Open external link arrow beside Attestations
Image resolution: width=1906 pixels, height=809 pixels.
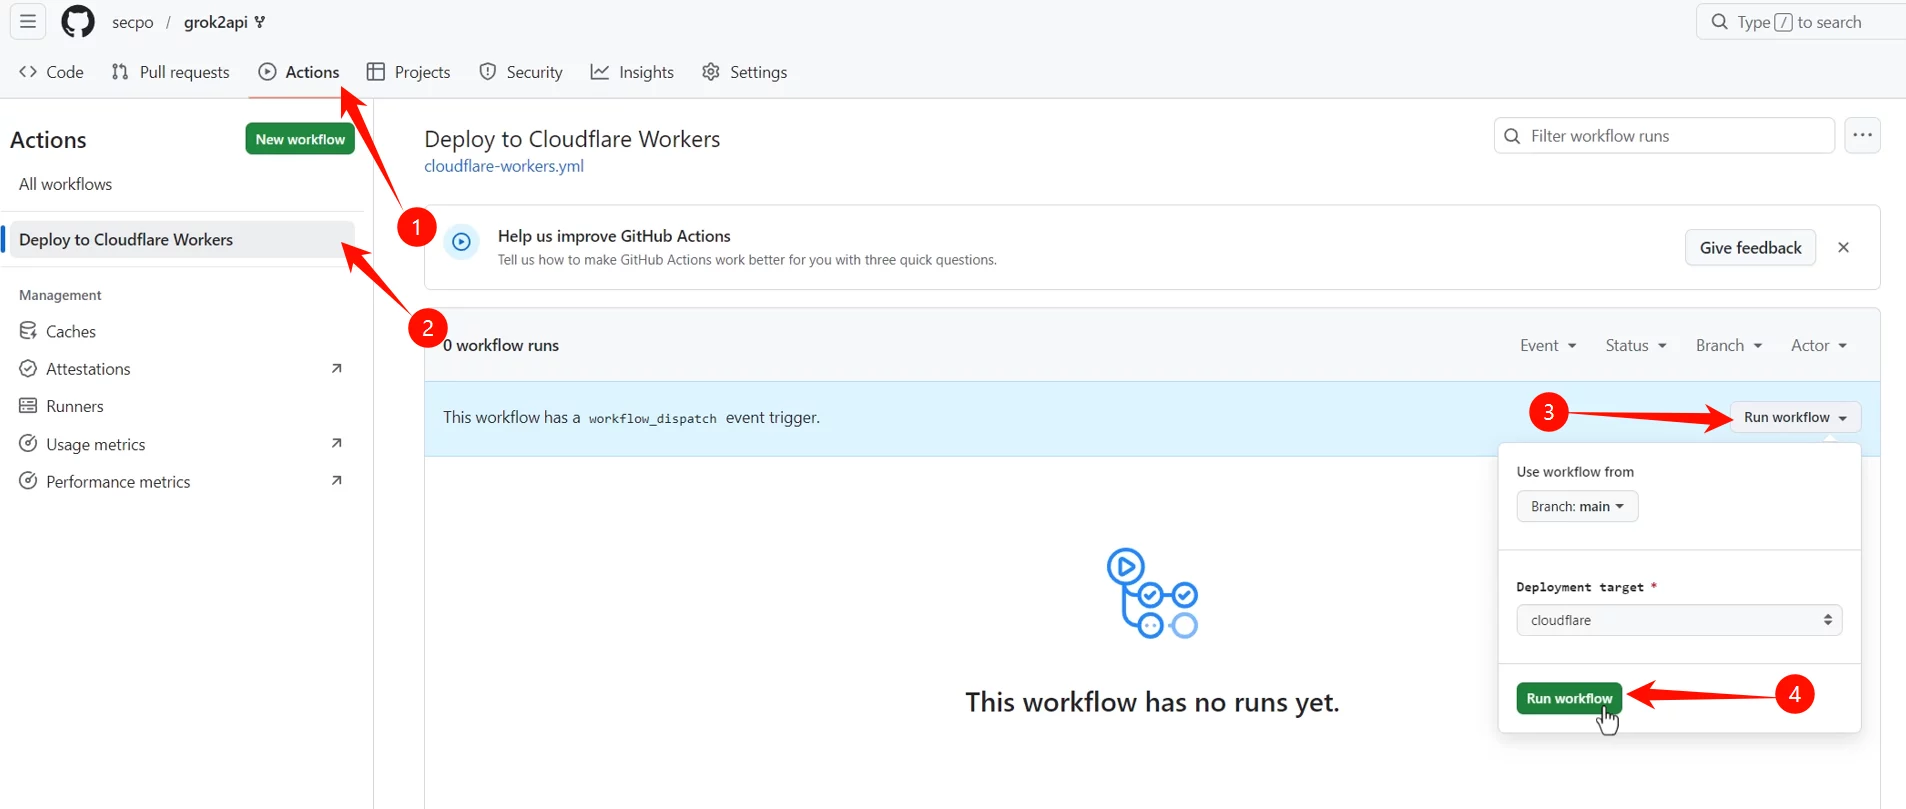pyautogui.click(x=337, y=368)
